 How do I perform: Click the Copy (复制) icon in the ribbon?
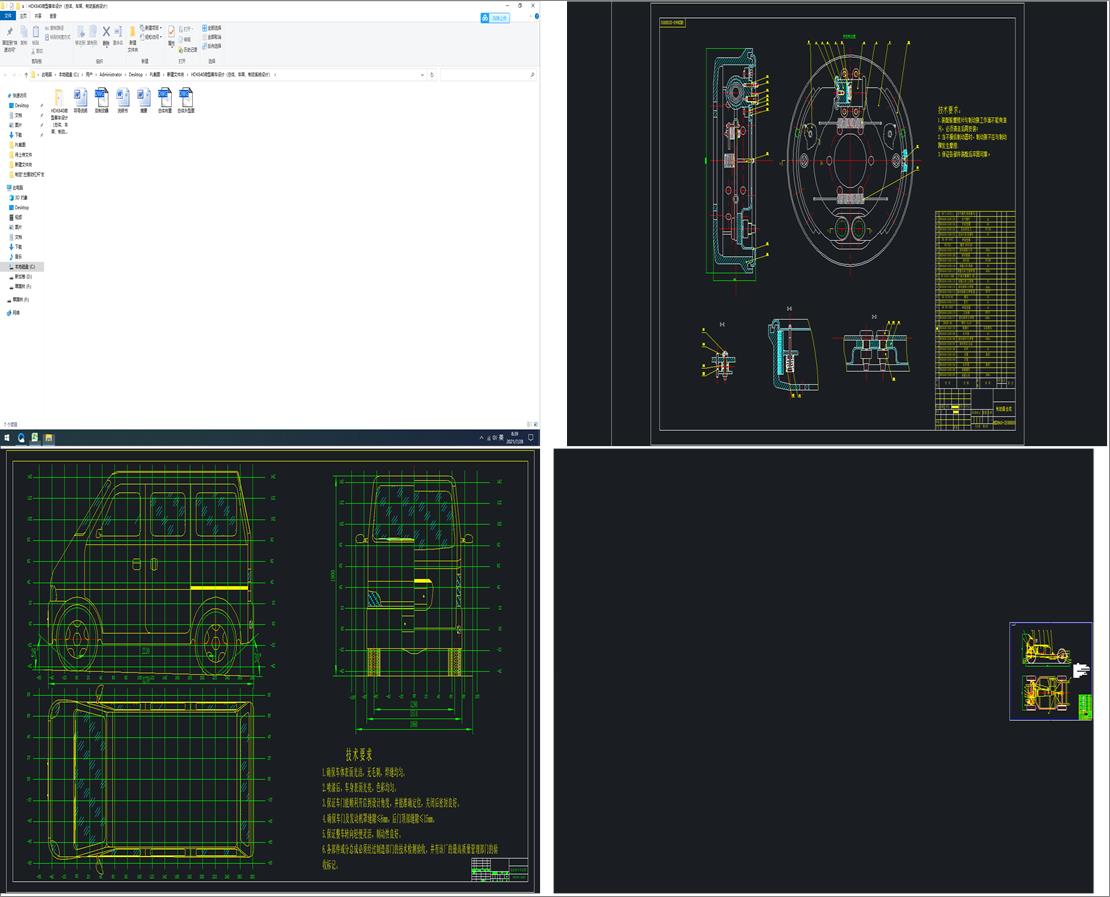click(23, 31)
